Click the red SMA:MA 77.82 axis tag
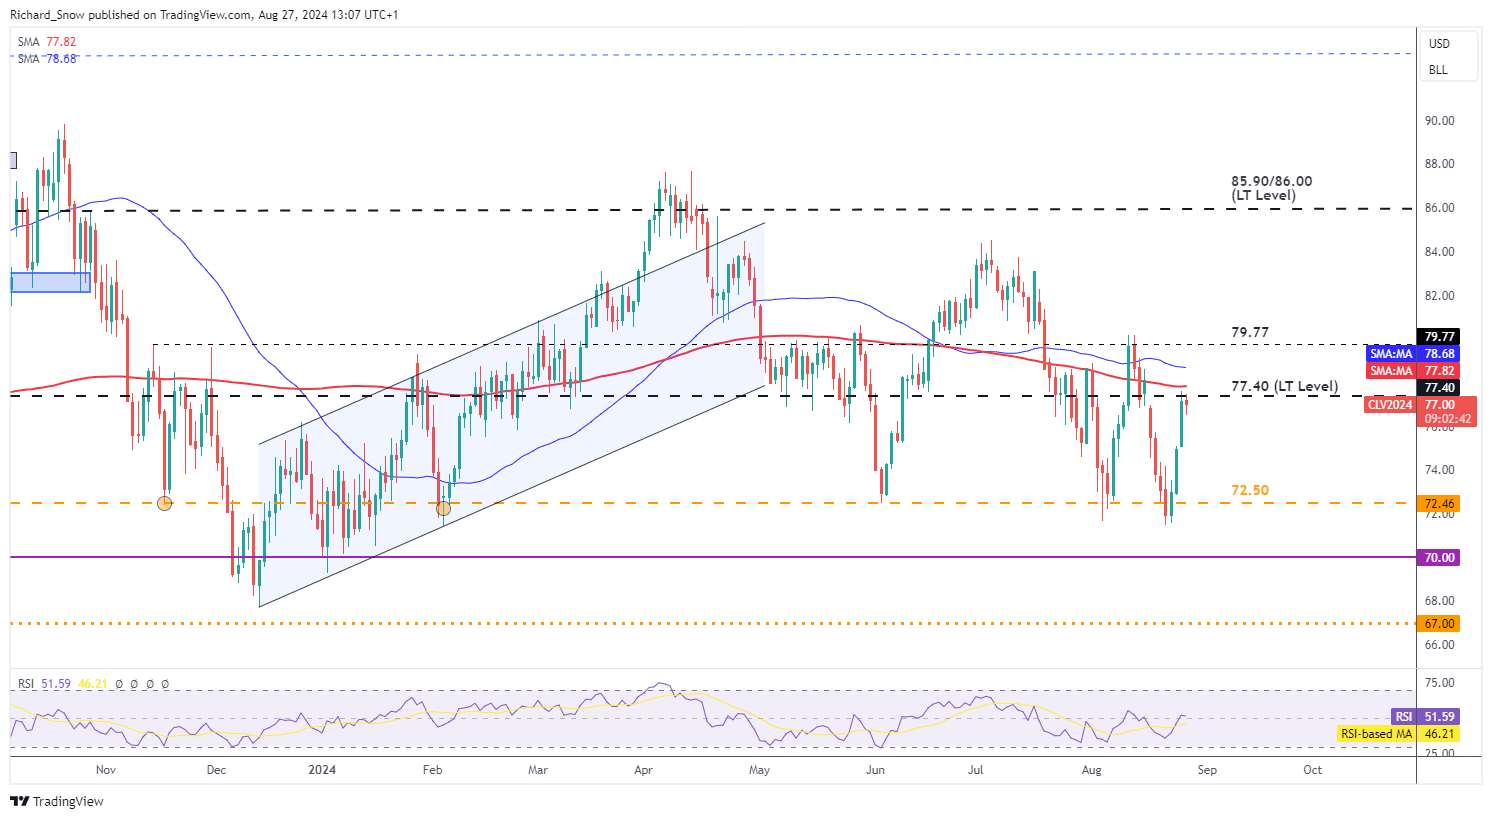This screenshot has width=1492, height=819. pyautogui.click(x=1411, y=371)
